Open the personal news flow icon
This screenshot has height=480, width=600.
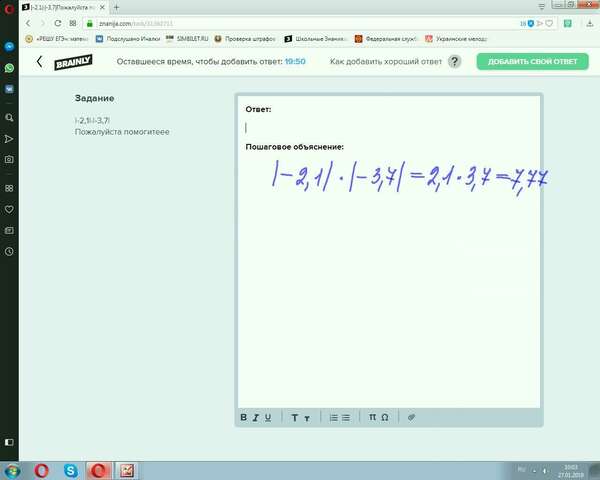coord(9,139)
